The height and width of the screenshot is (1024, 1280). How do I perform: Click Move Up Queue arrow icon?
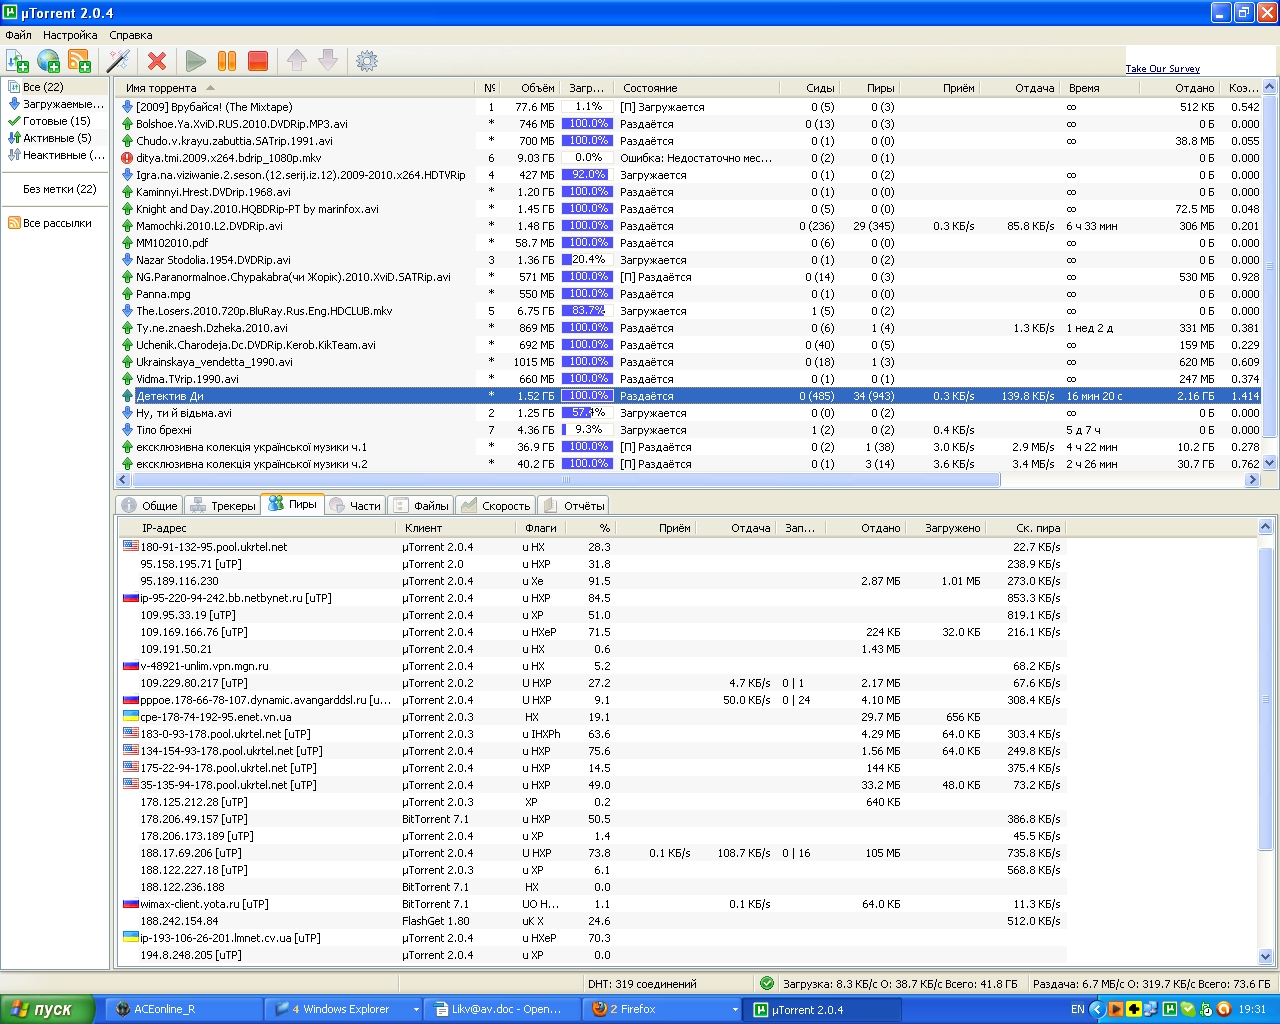click(x=297, y=61)
